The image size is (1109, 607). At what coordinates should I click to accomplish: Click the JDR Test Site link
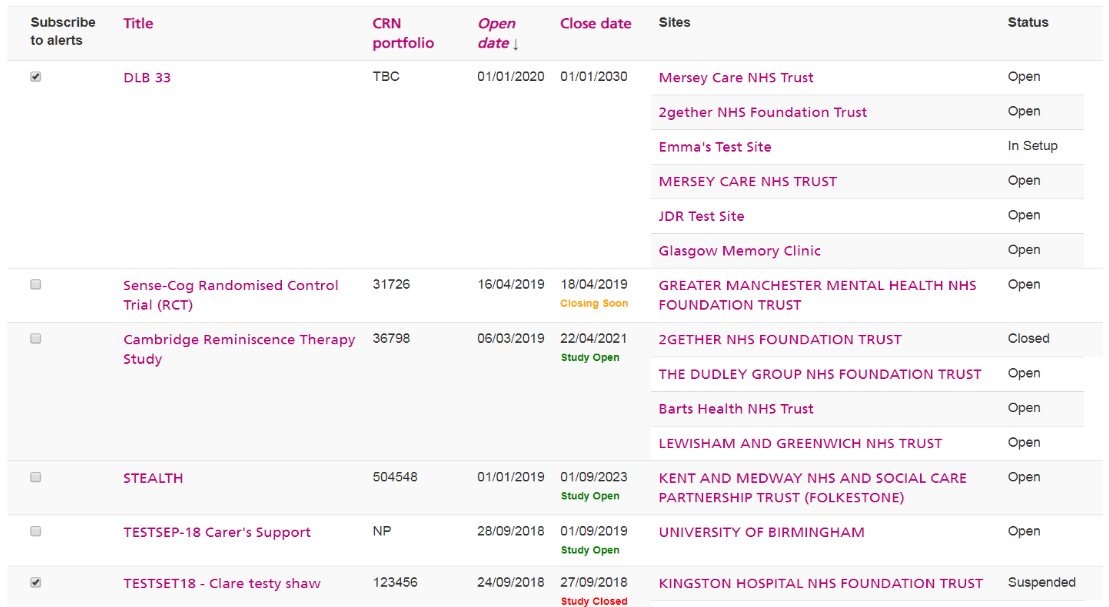pyautogui.click(x=701, y=216)
